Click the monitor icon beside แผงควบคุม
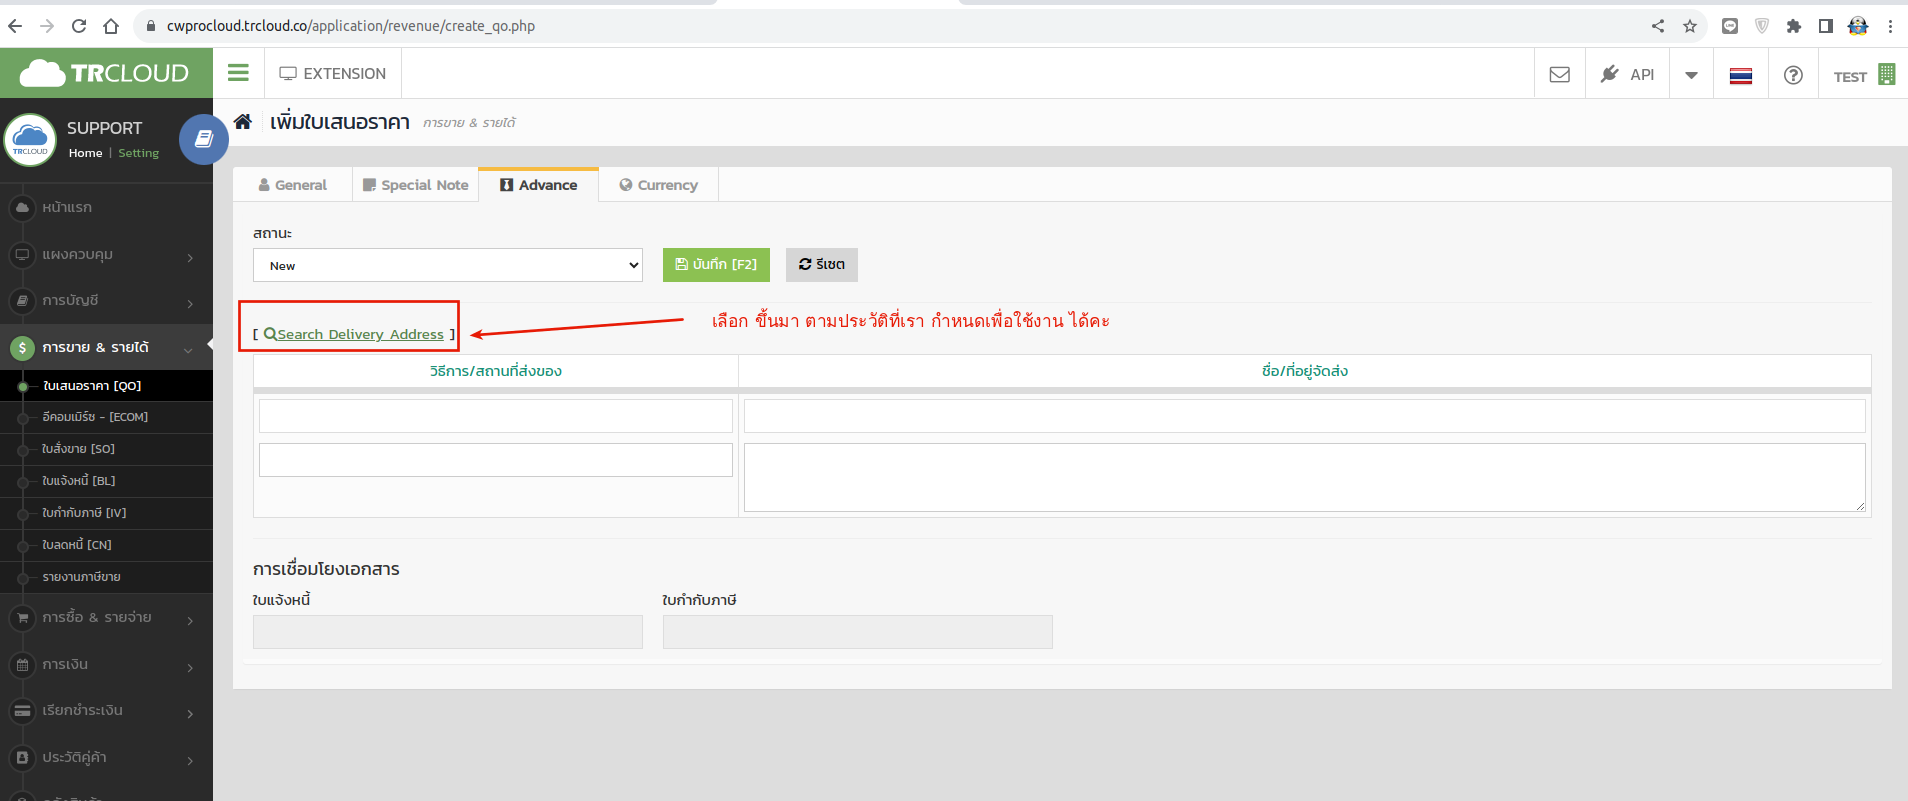Screen dimensions: 1908x801 click(22, 255)
